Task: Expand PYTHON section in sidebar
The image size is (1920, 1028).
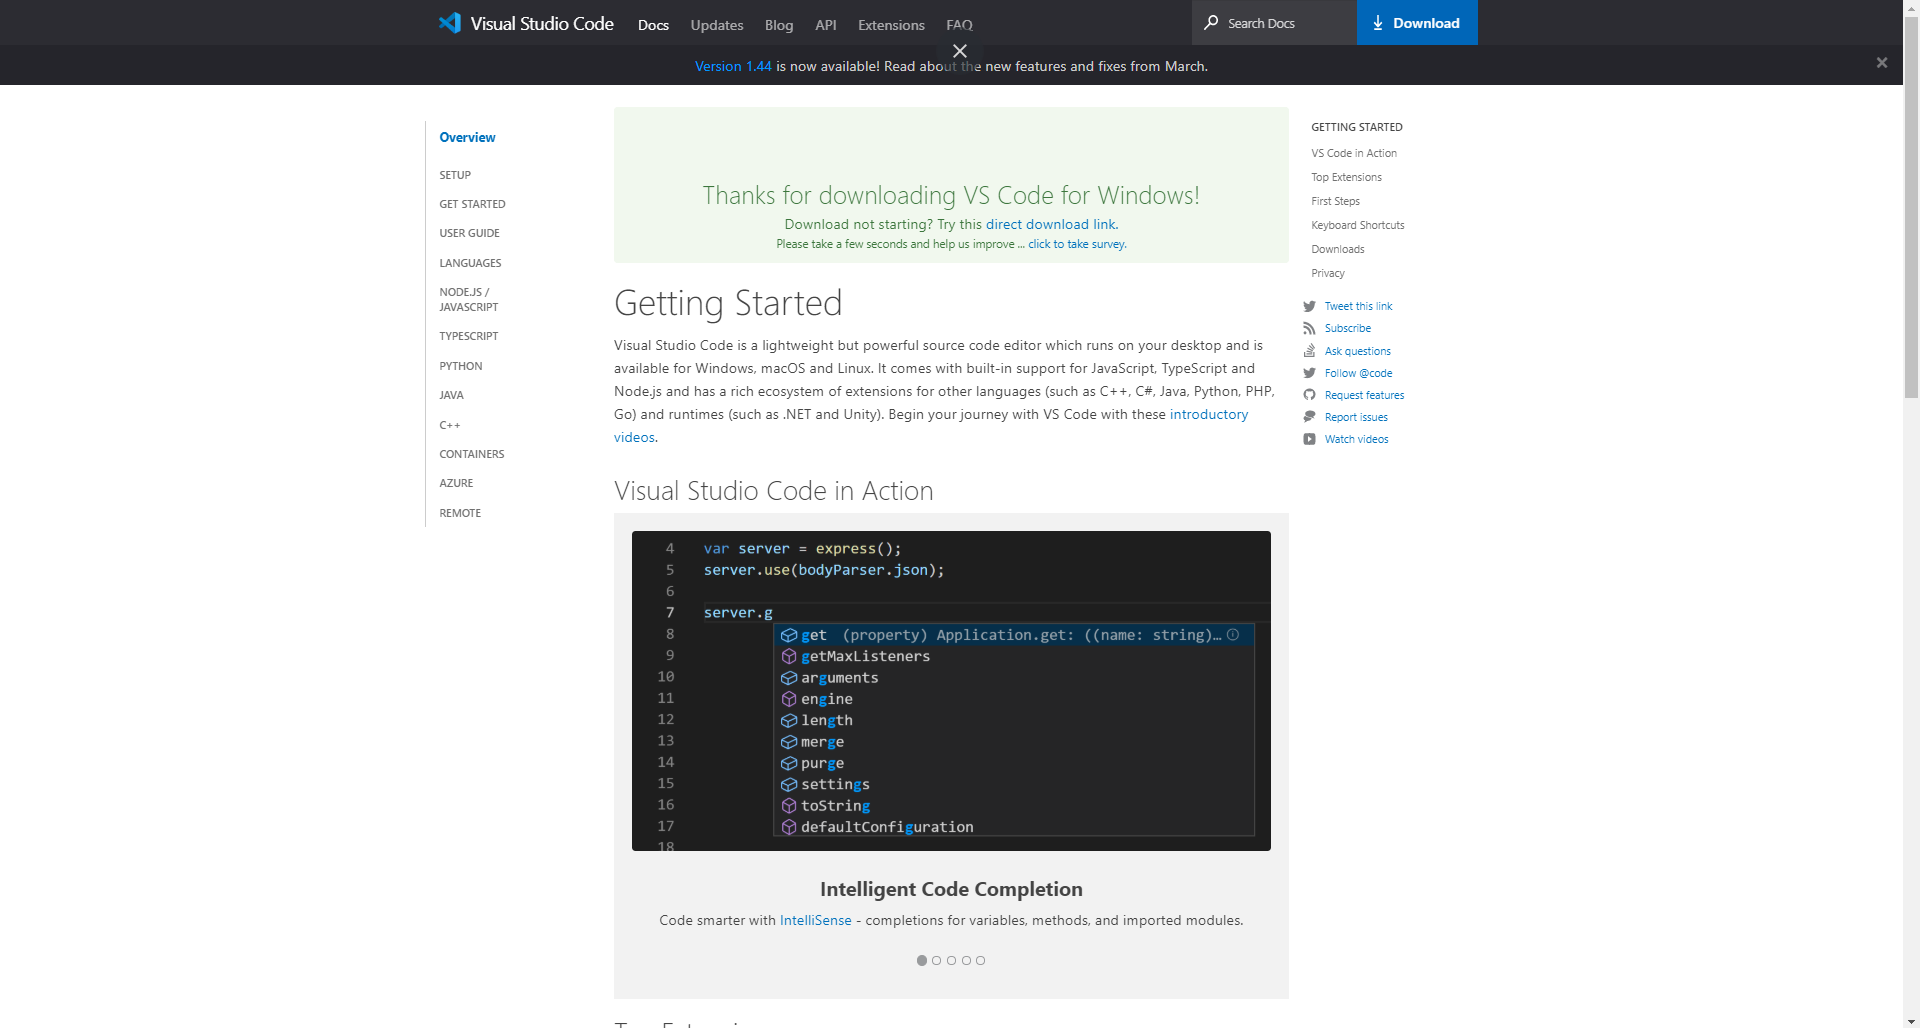Action: [460, 366]
